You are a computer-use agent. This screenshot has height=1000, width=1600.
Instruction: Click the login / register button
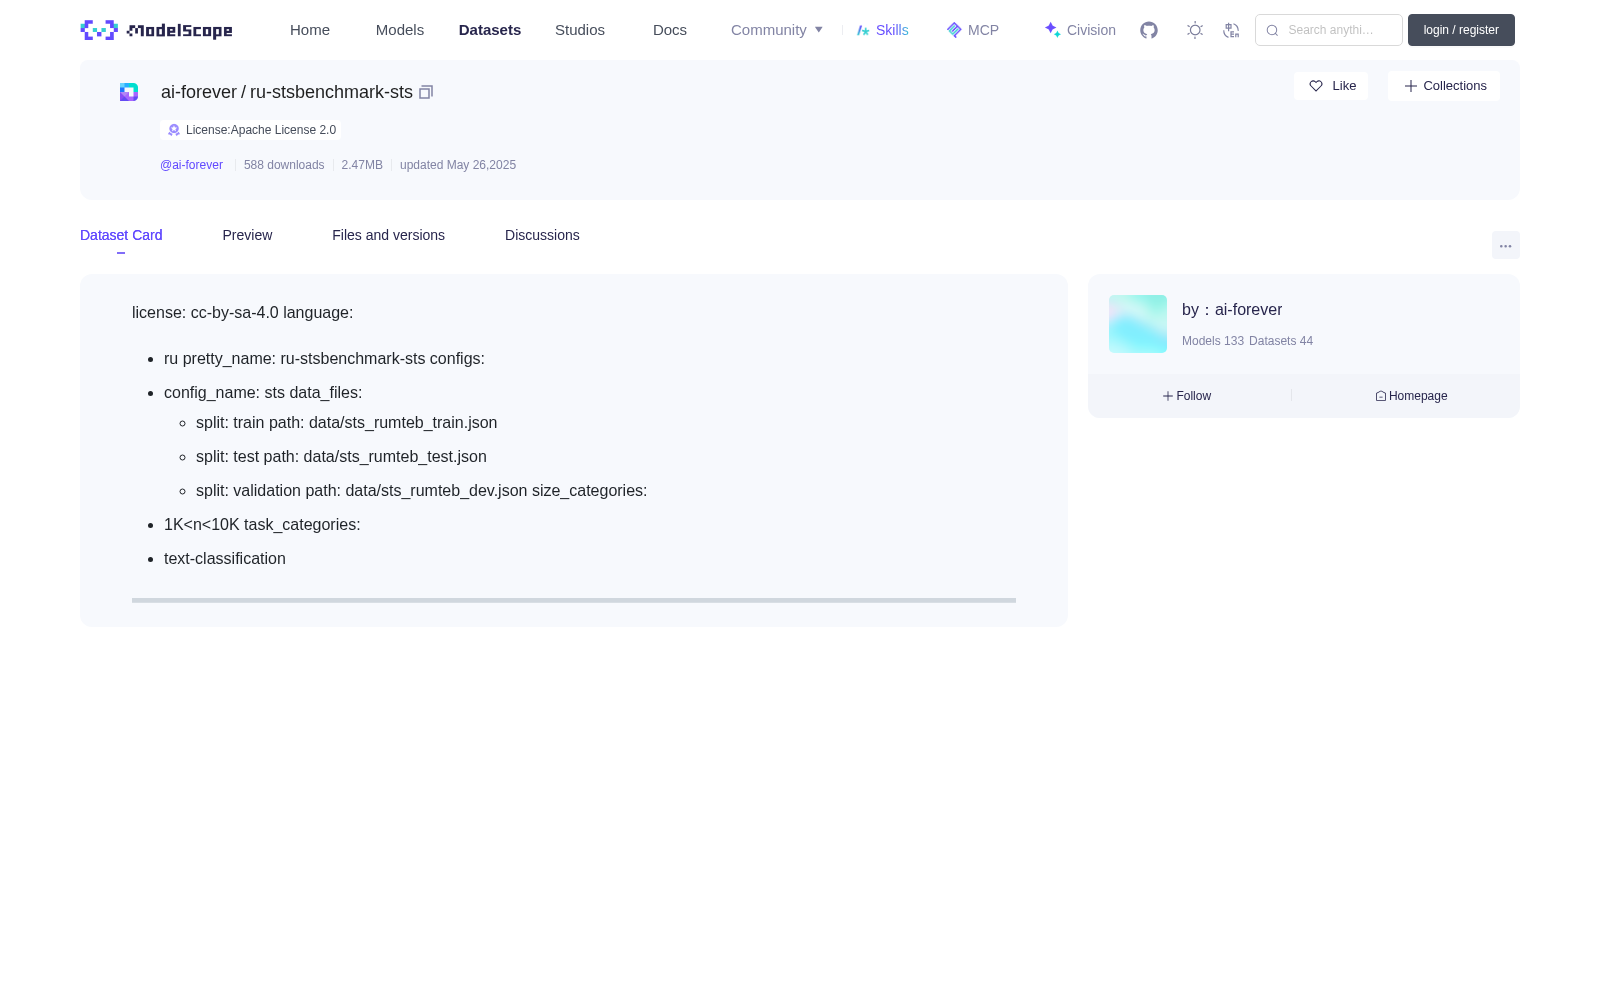click(x=1461, y=30)
